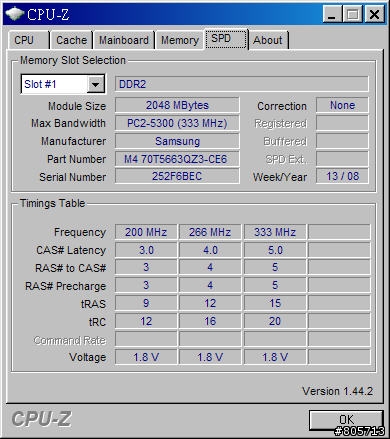Viewport: 390px width, 439px height.
Task: Click the CPU-Z title bar icon
Action: pos(14,14)
